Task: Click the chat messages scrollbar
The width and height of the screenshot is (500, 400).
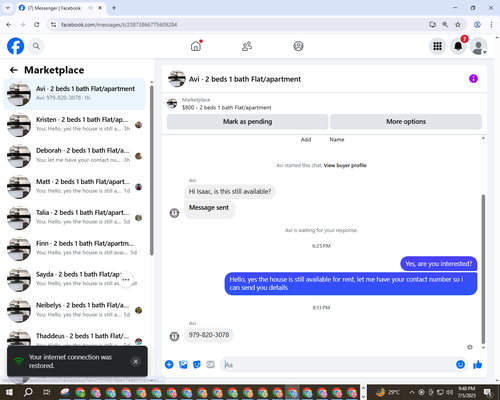Action: [483, 269]
